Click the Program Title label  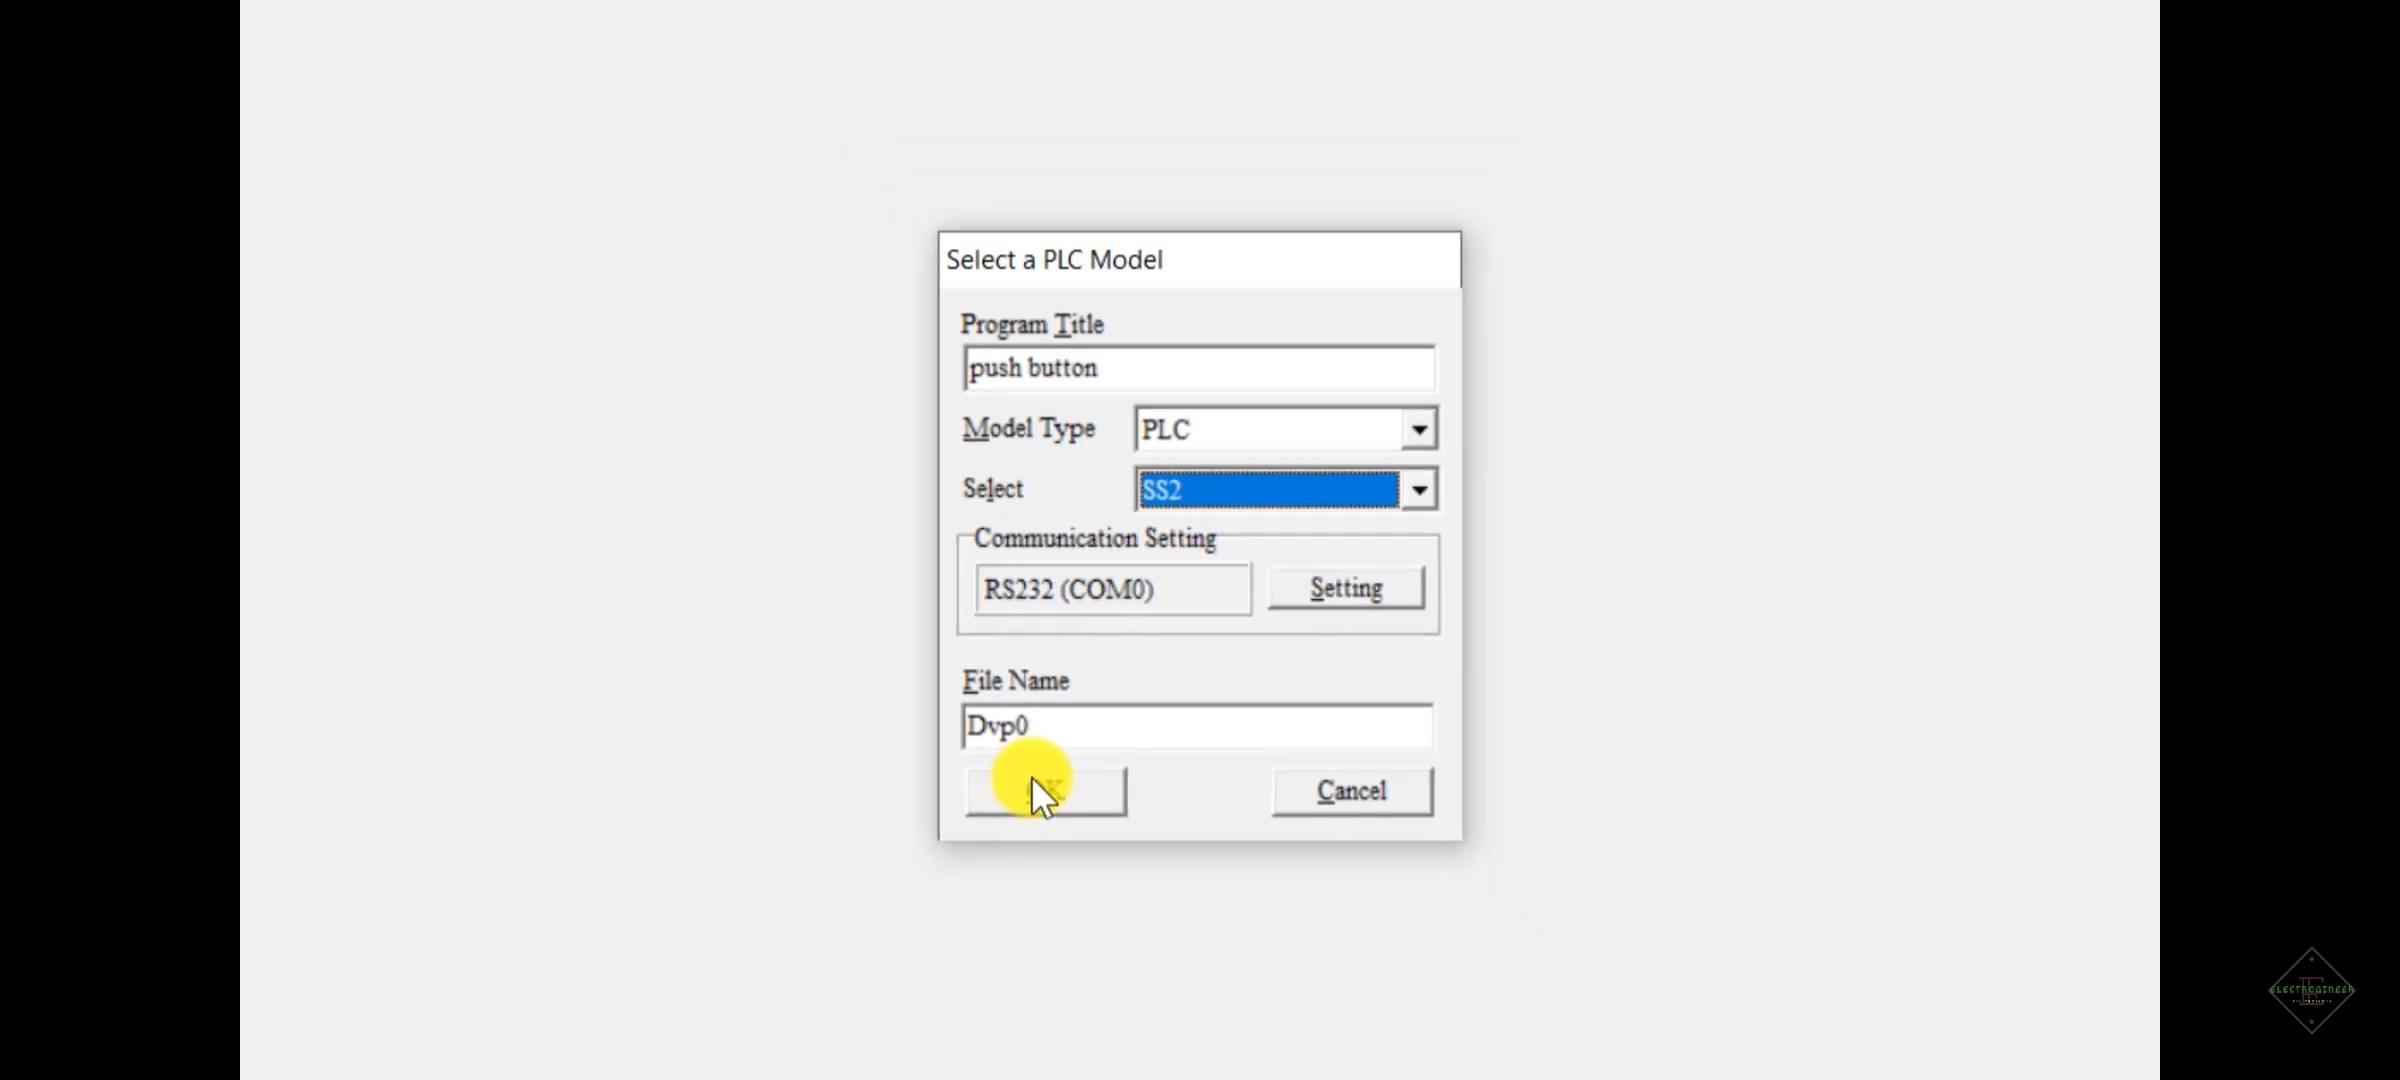(1032, 324)
